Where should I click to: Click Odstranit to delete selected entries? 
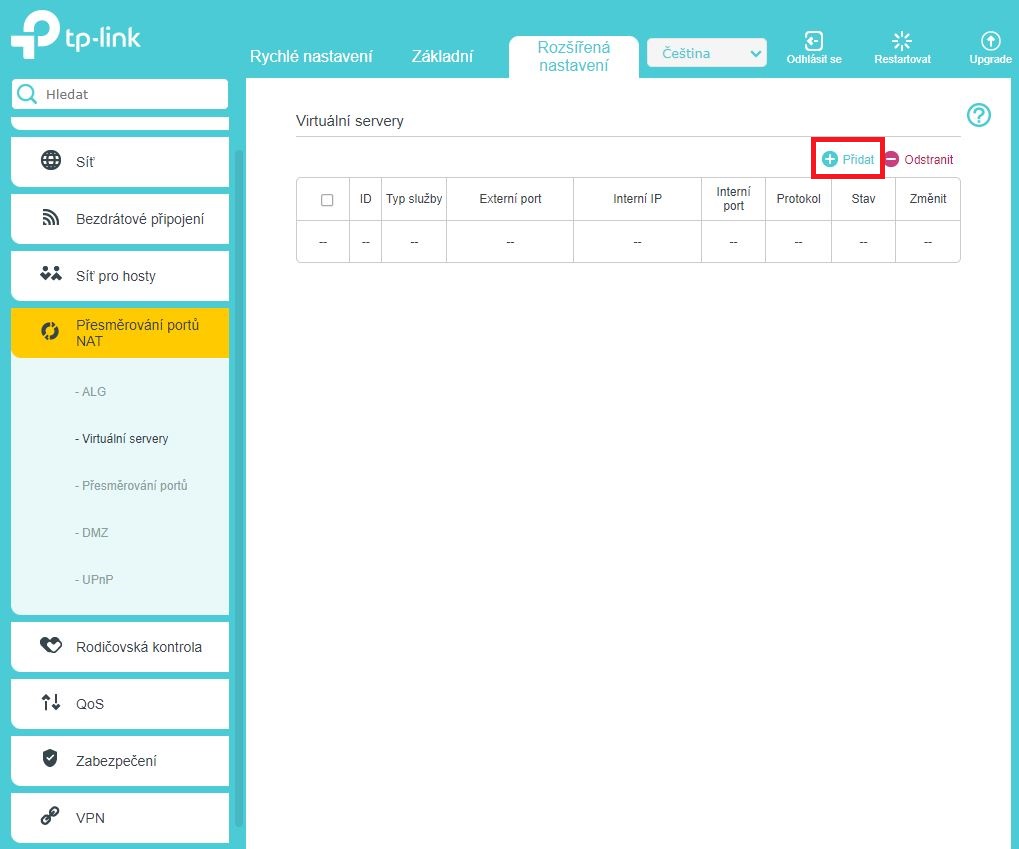click(920, 159)
